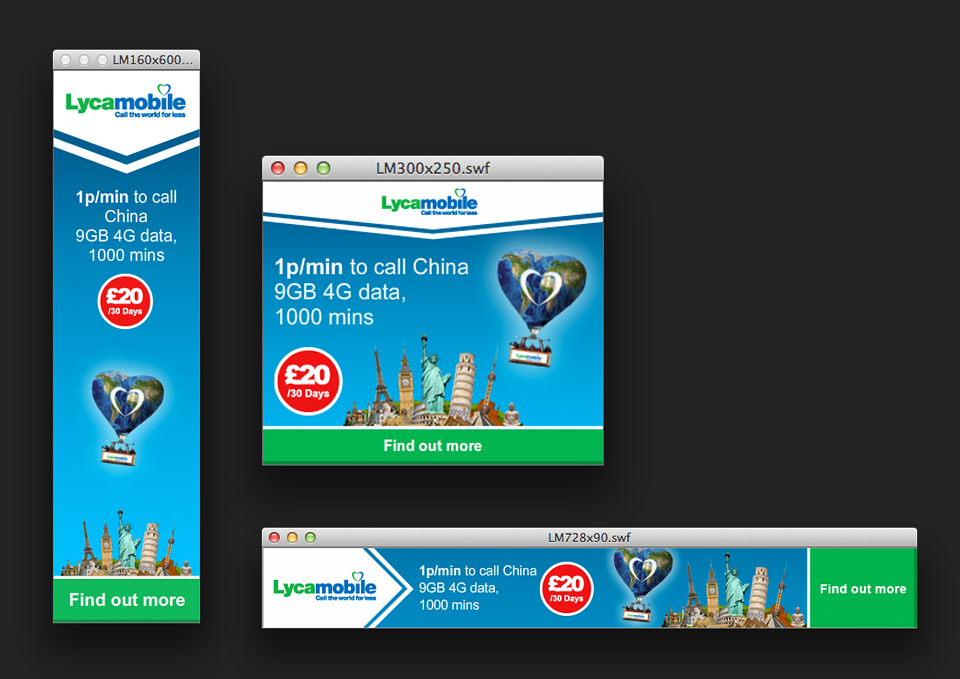The image size is (960, 679).
Task: Close the LM160x600 window
Action: [x=66, y=60]
